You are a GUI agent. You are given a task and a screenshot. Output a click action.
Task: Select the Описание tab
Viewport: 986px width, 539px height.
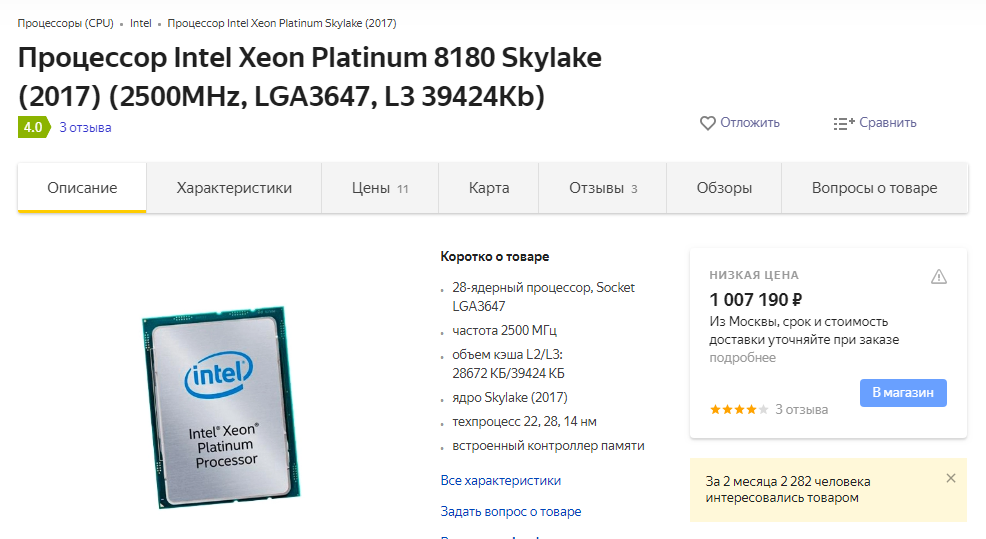[82, 188]
